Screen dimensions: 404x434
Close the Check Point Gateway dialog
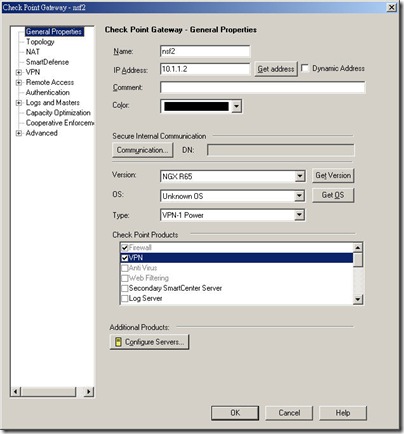pyautogui.click(x=391, y=7)
